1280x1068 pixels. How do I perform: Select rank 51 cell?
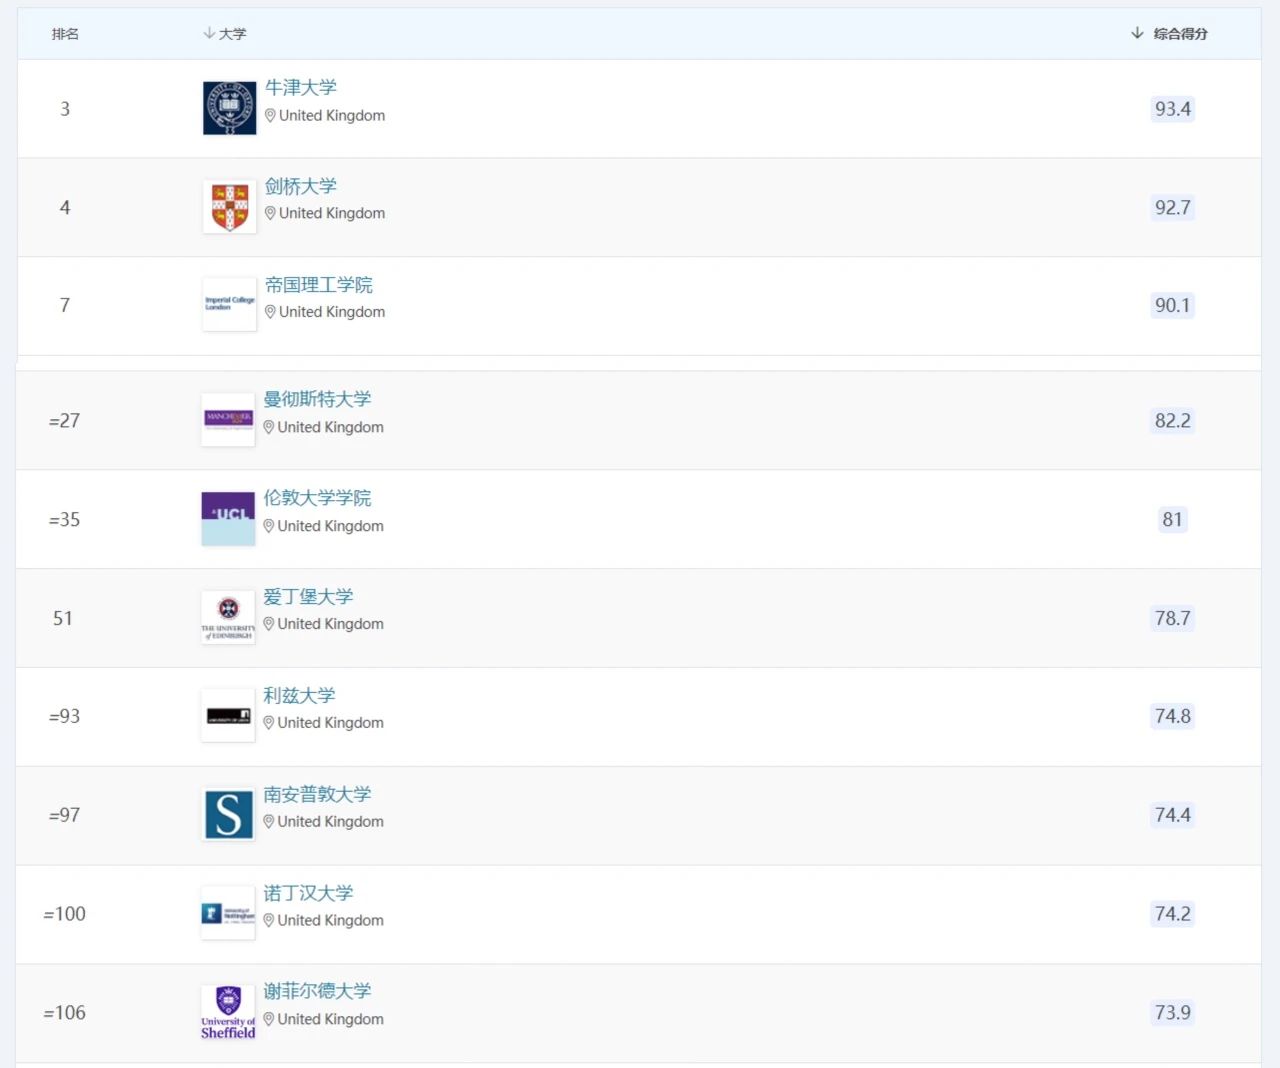pyautogui.click(x=63, y=618)
